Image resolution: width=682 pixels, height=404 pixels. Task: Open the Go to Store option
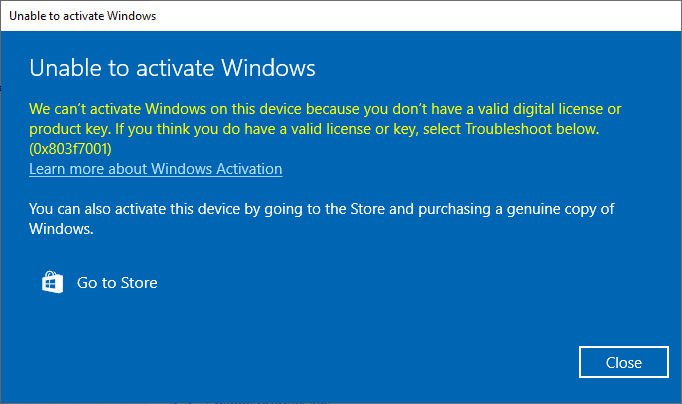pyautogui.click(x=117, y=283)
